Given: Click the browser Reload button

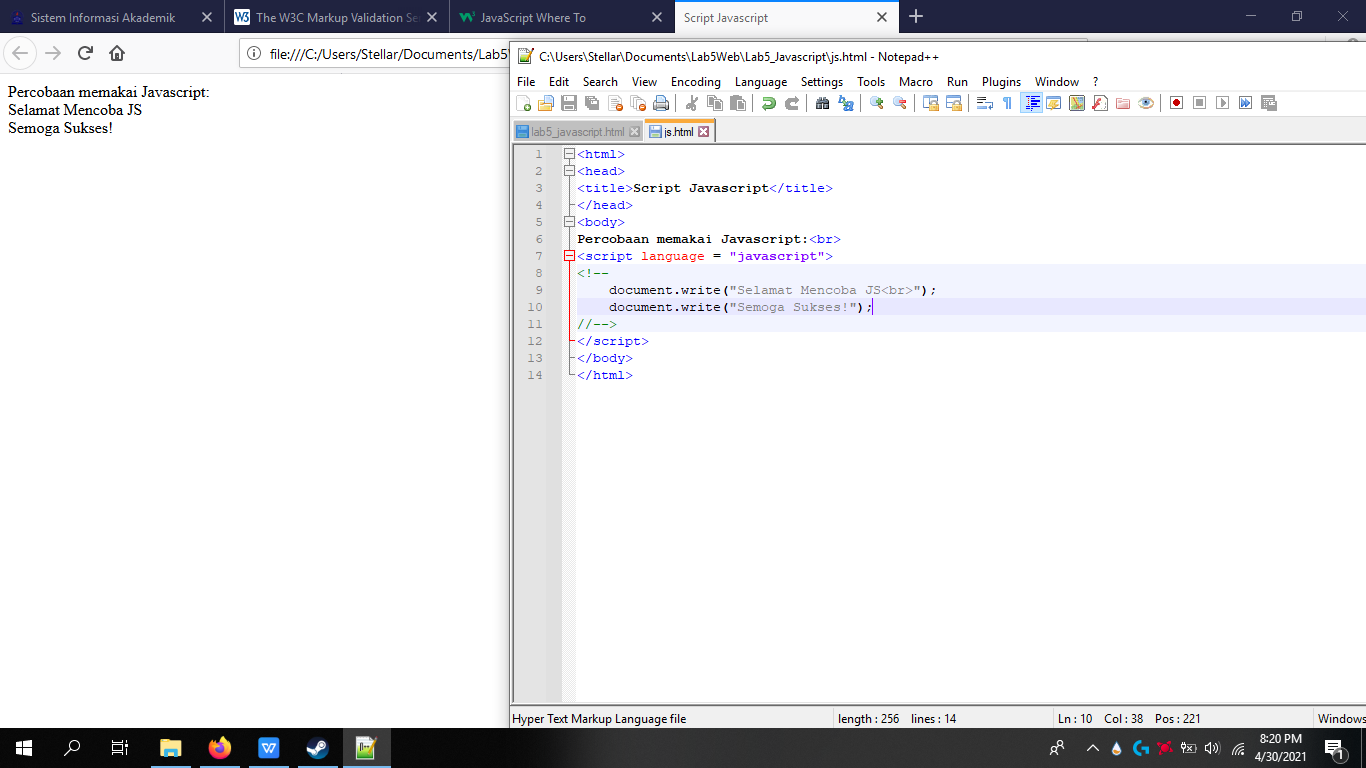Looking at the screenshot, I should coord(85,53).
